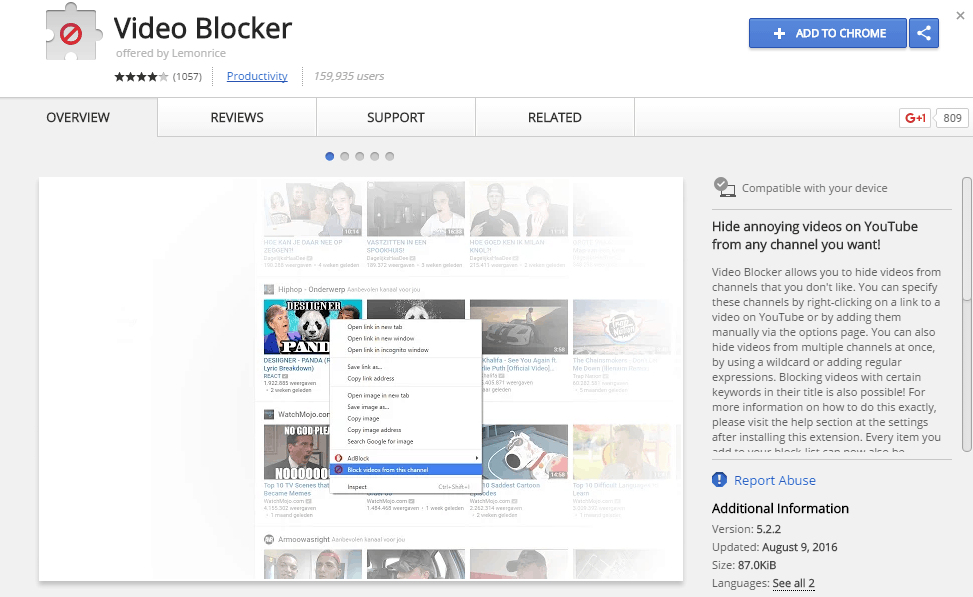Click See all 2 languages link
The image size is (973, 597).
pyautogui.click(x=793, y=583)
